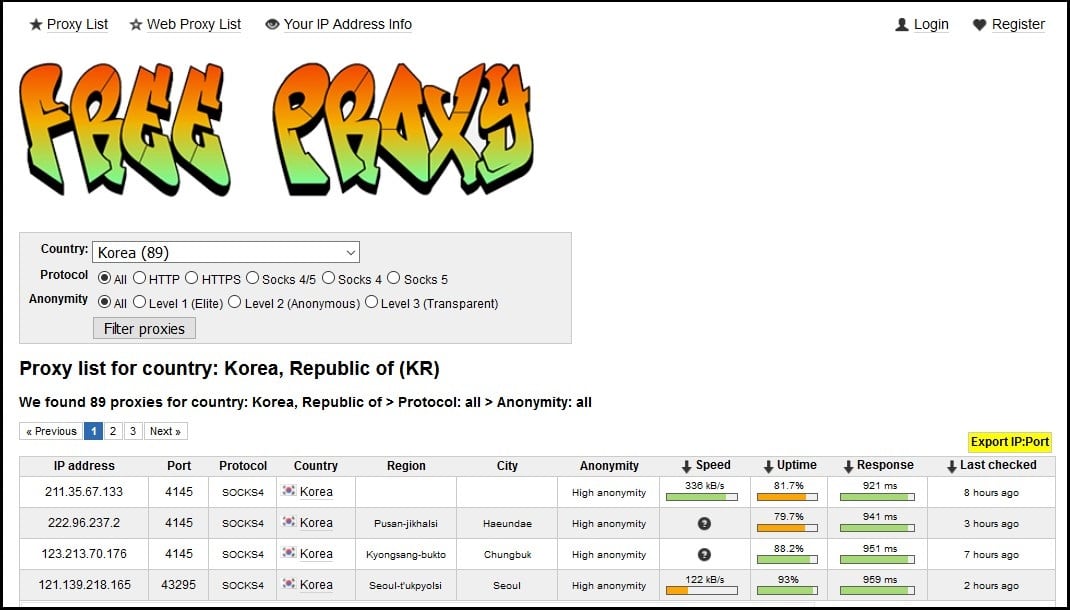Screen dimensions: 1070x610
Task: Click the Seoul-t'ukpyolsi region cell
Action: tap(406, 586)
